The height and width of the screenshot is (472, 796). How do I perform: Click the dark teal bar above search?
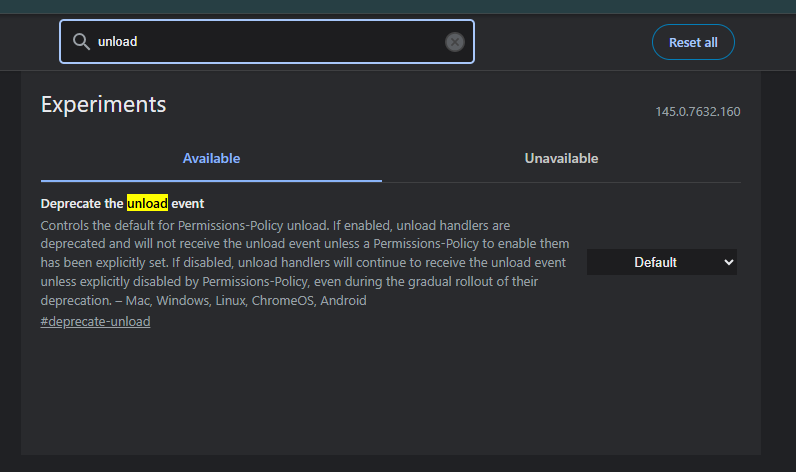(400, 6)
